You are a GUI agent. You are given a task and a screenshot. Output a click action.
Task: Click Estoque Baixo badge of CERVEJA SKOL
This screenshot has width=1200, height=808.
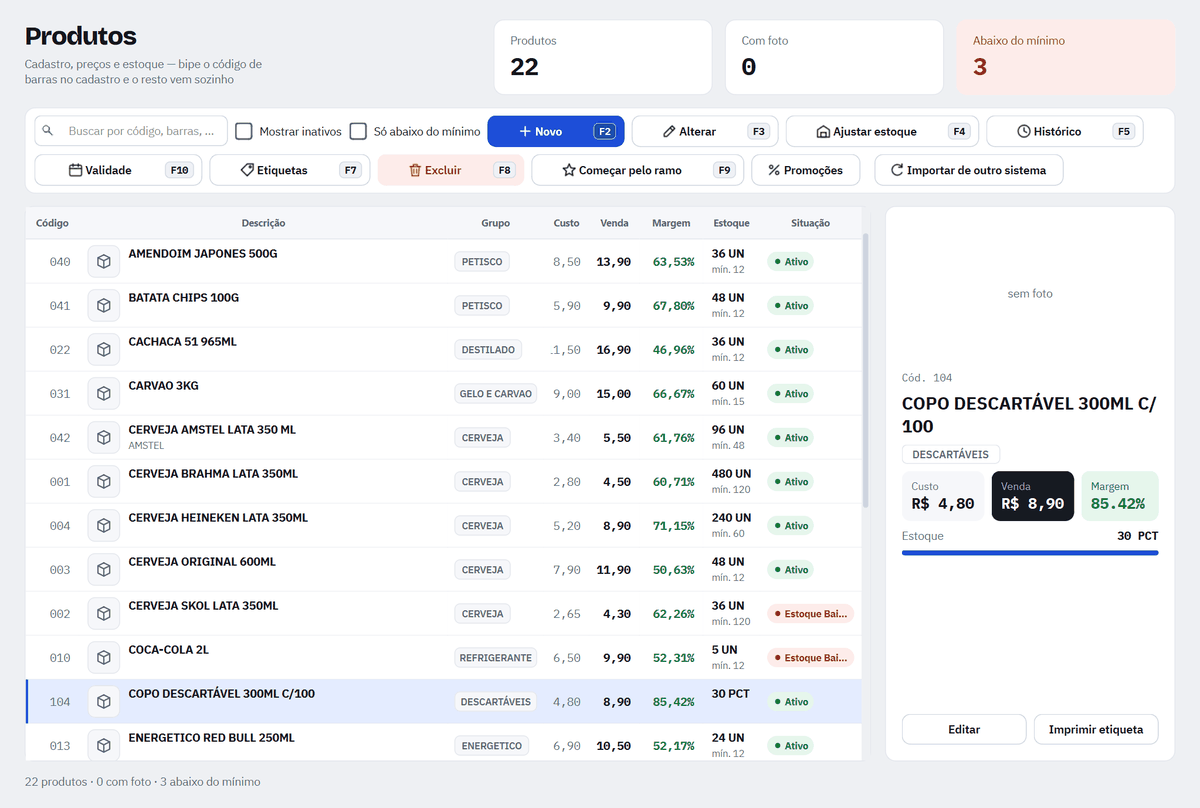(x=811, y=614)
